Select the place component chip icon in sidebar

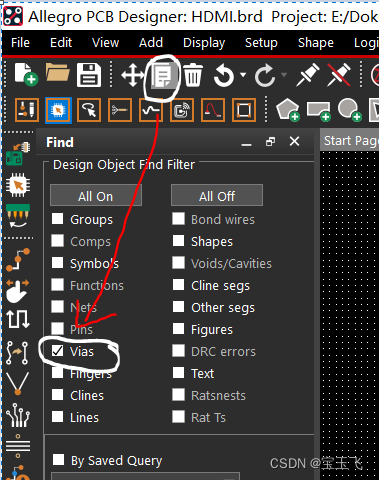tap(18, 185)
